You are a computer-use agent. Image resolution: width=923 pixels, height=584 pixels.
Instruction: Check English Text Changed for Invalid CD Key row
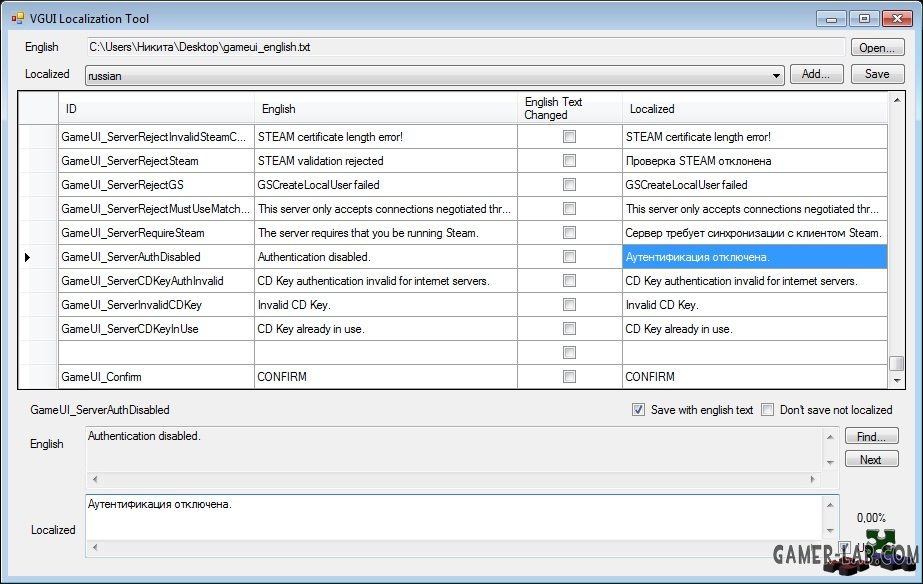click(569, 304)
